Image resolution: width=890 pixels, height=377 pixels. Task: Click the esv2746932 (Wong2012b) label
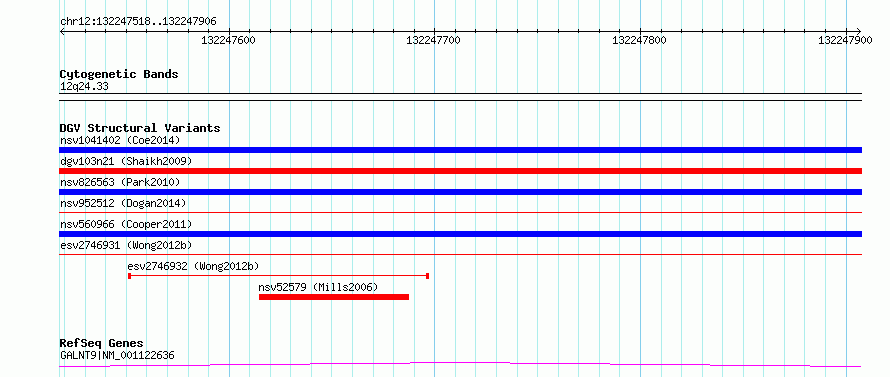click(x=194, y=266)
